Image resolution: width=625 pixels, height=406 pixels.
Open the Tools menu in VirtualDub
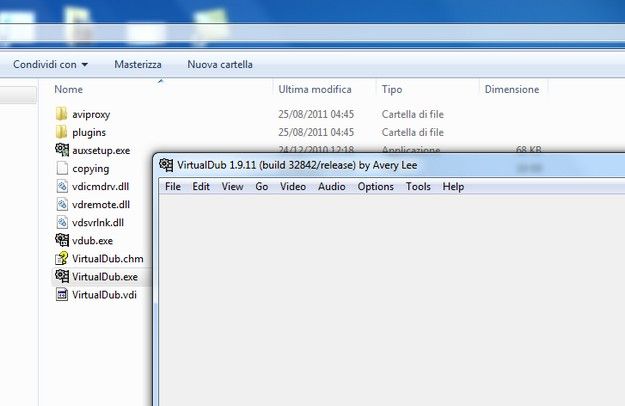[x=418, y=186]
